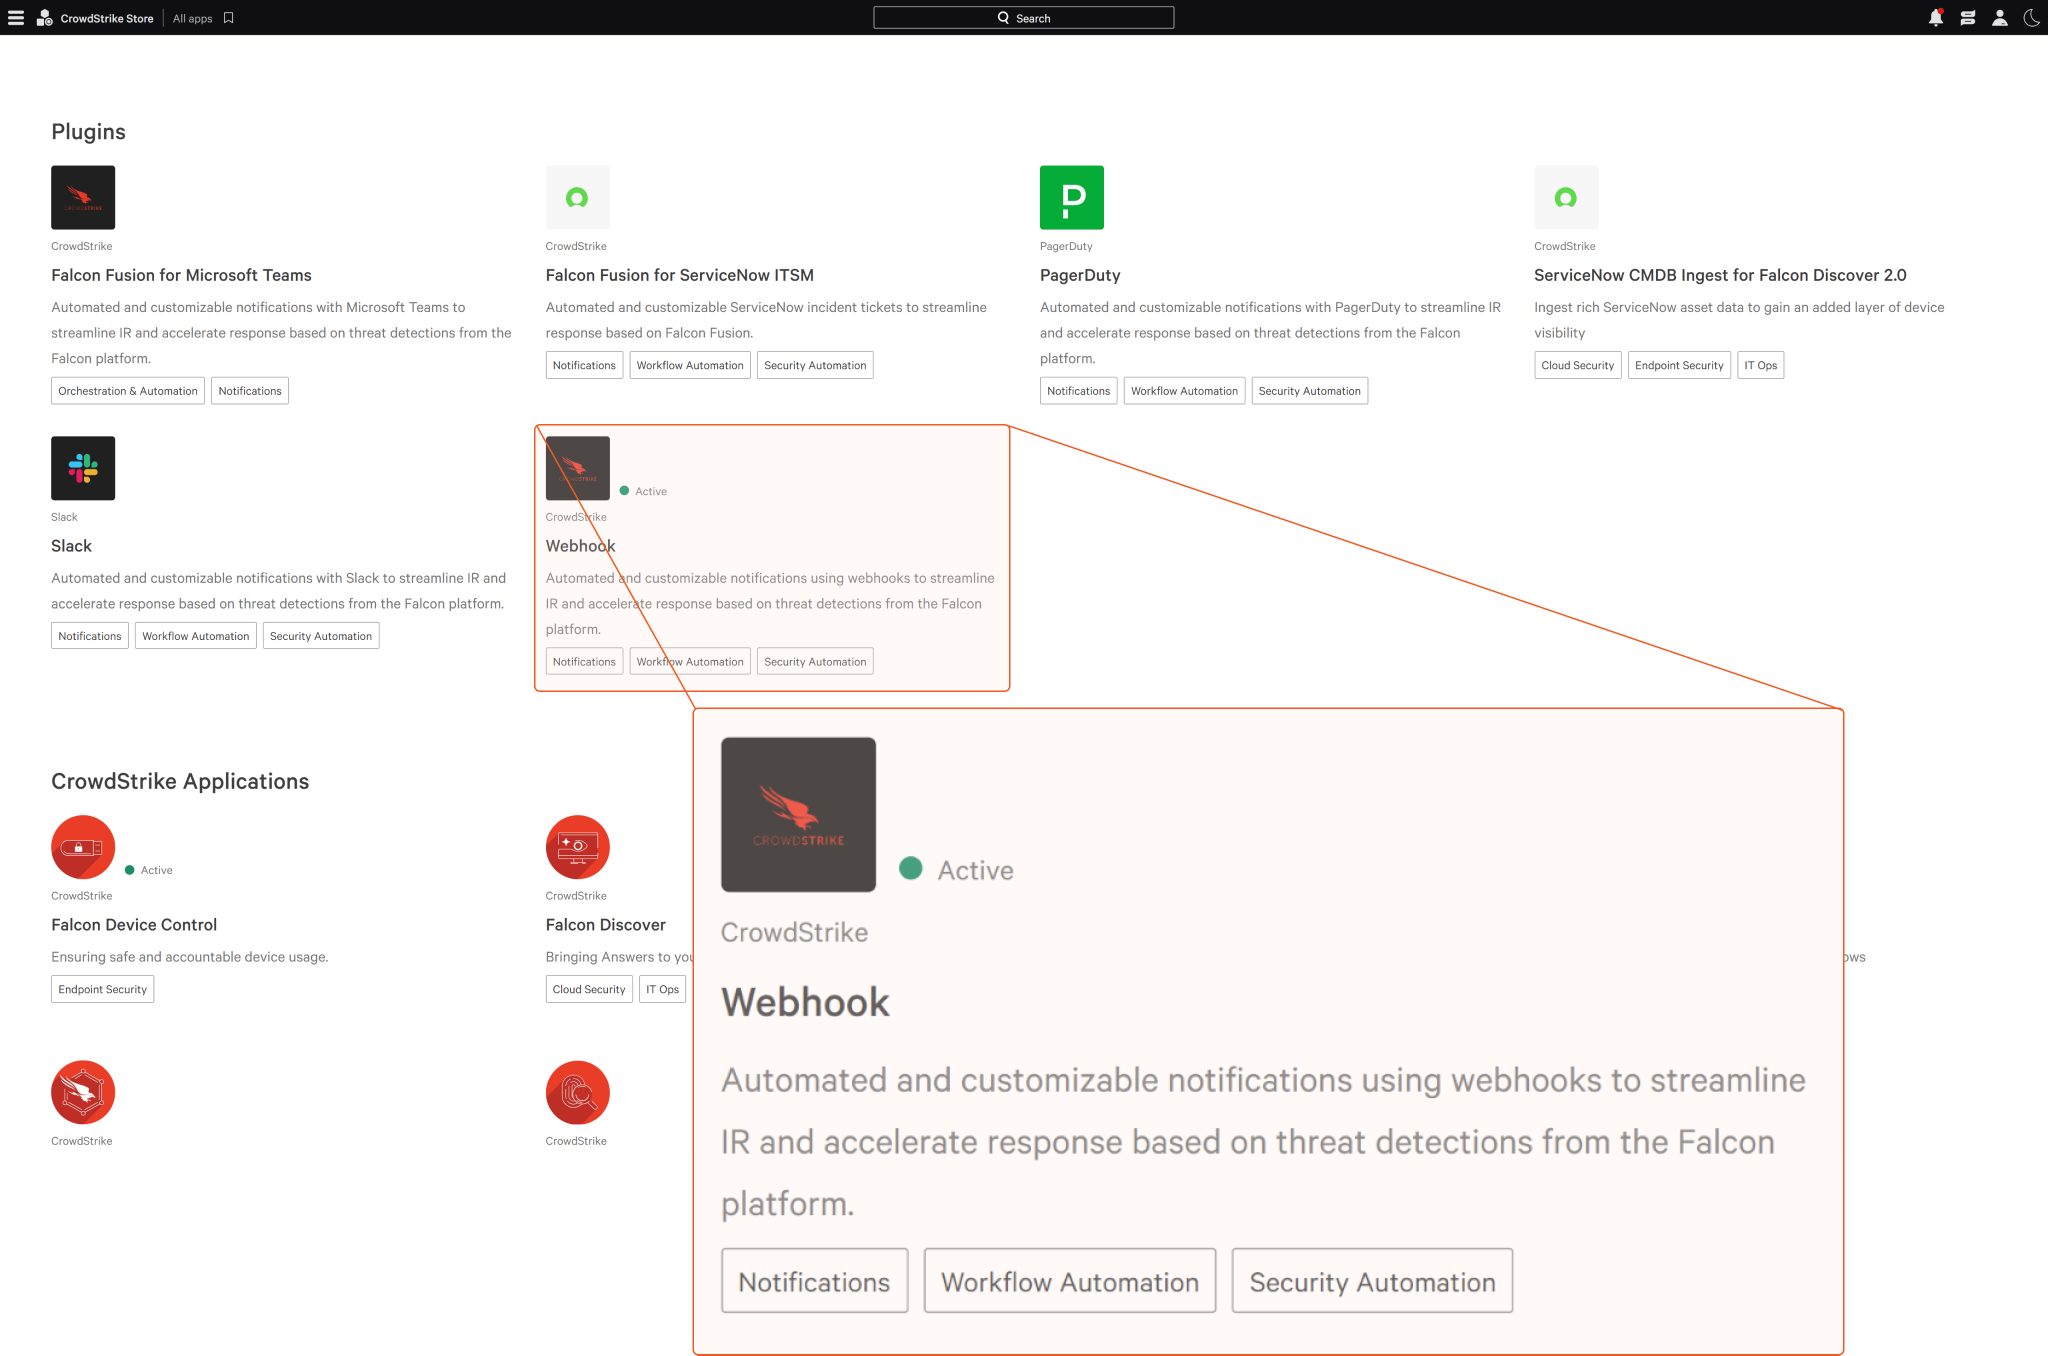Open the Falcon Device Control icon
Screen dimensions: 2048x1356
(x=83, y=847)
